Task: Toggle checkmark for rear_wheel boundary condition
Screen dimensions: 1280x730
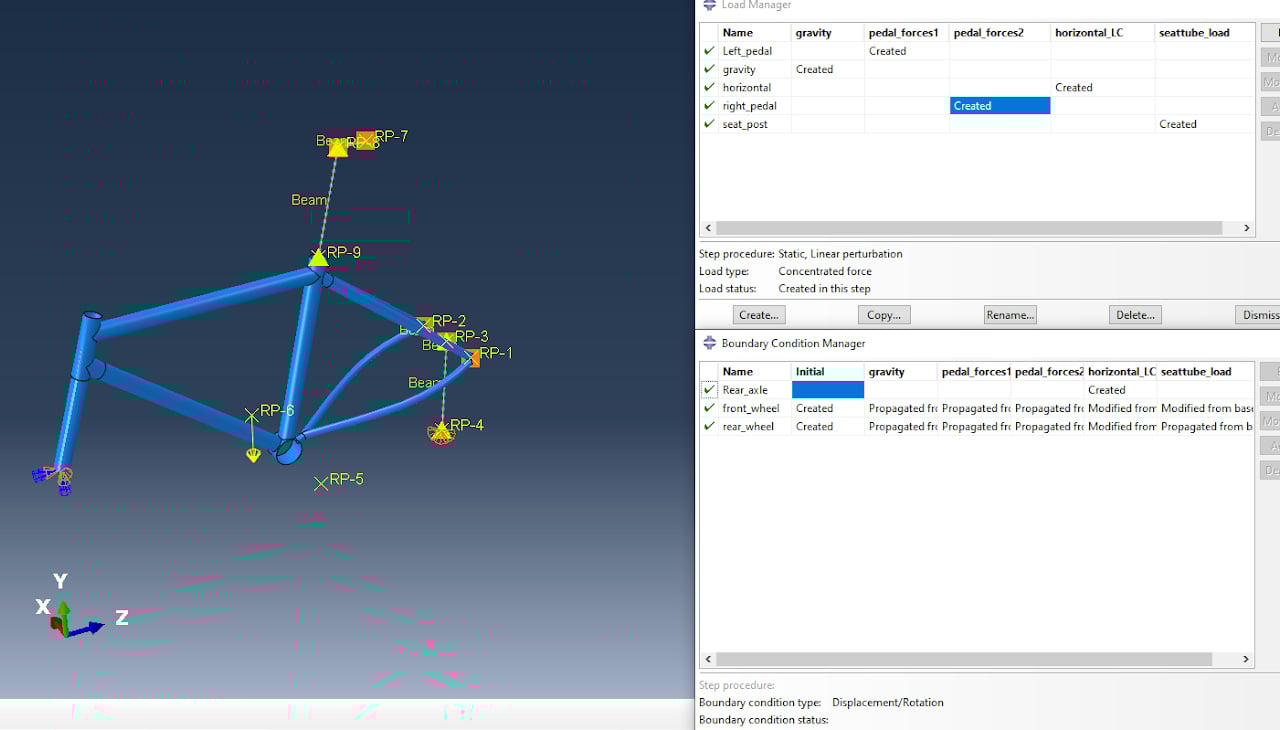Action: pyautogui.click(x=709, y=426)
